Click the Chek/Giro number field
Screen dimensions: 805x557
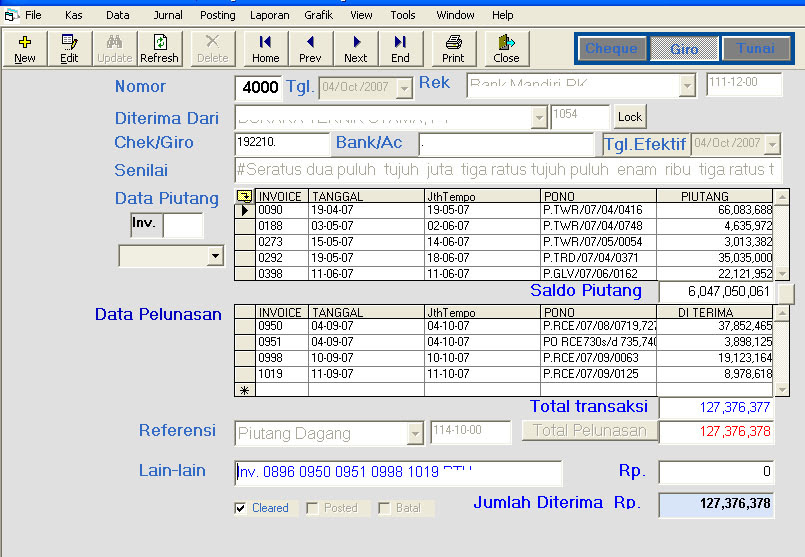282,144
